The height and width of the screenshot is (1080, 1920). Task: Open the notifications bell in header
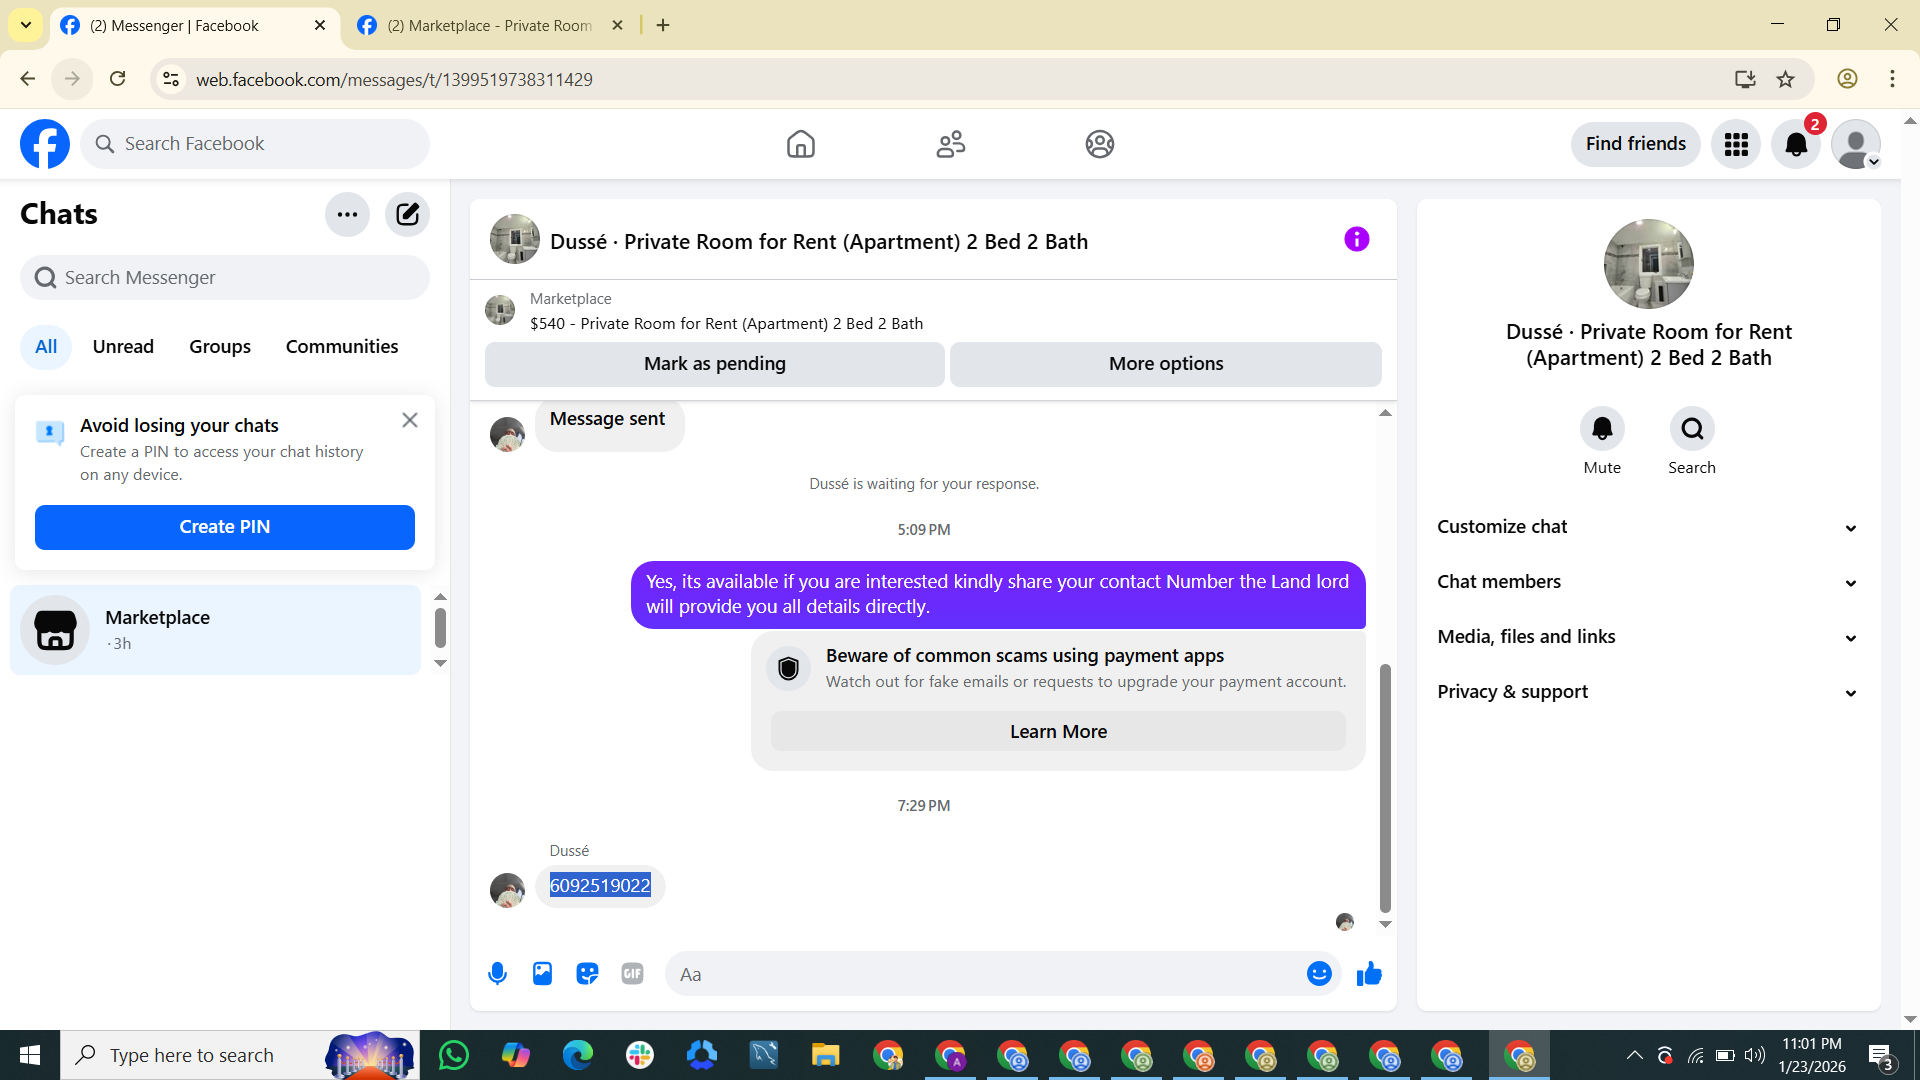pyautogui.click(x=1796, y=144)
